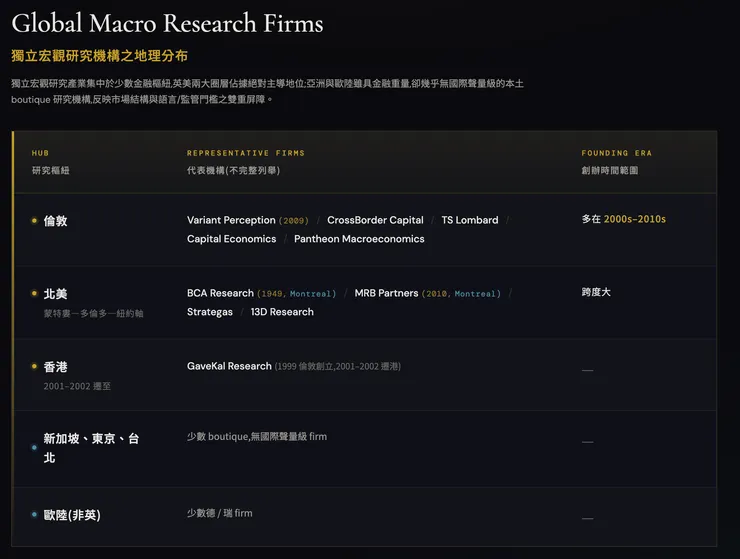Click the introductory paragraph mentioning boutique 研究機構
Image resolution: width=740 pixels, height=559 pixels.
point(268,92)
